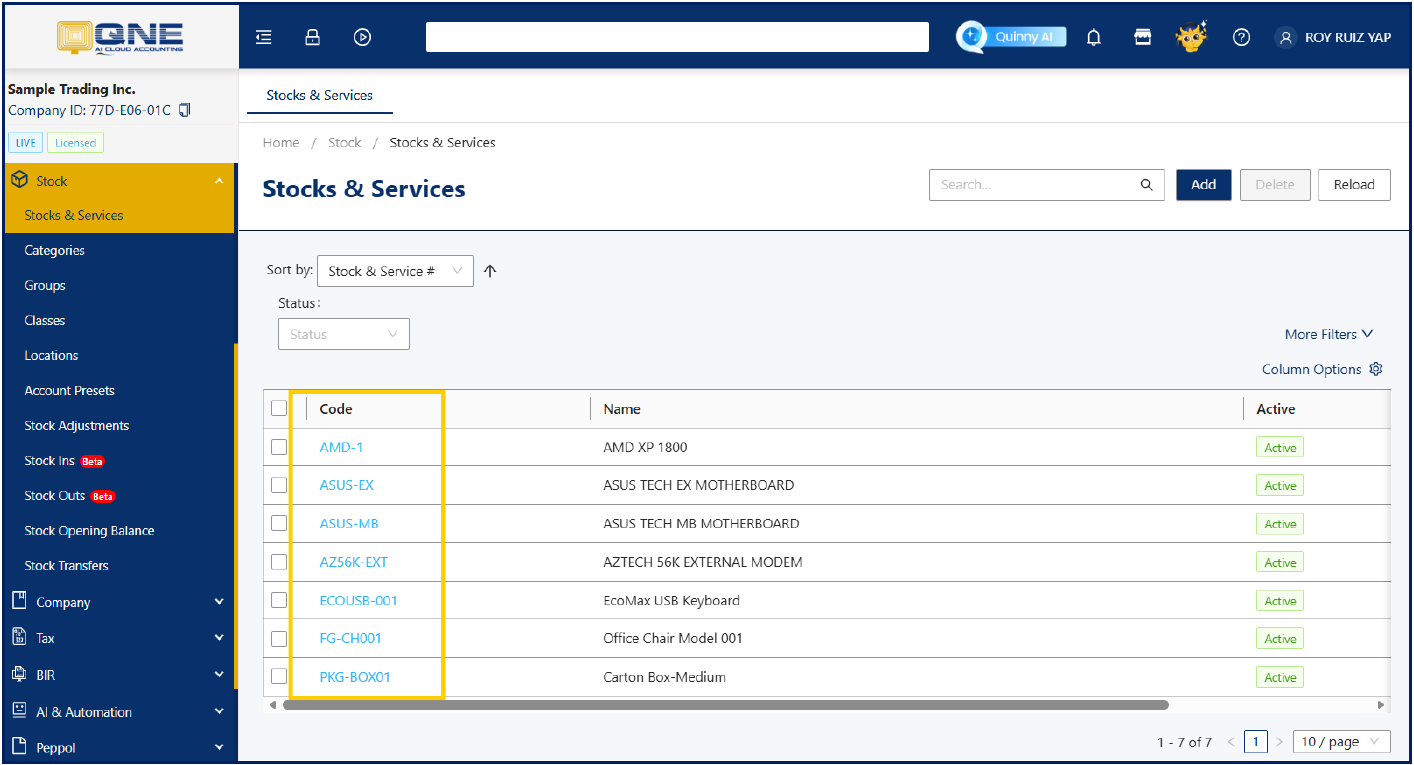The width and height of the screenshot is (1414, 765).
Task: Click page number 1
Action: coord(1256,742)
